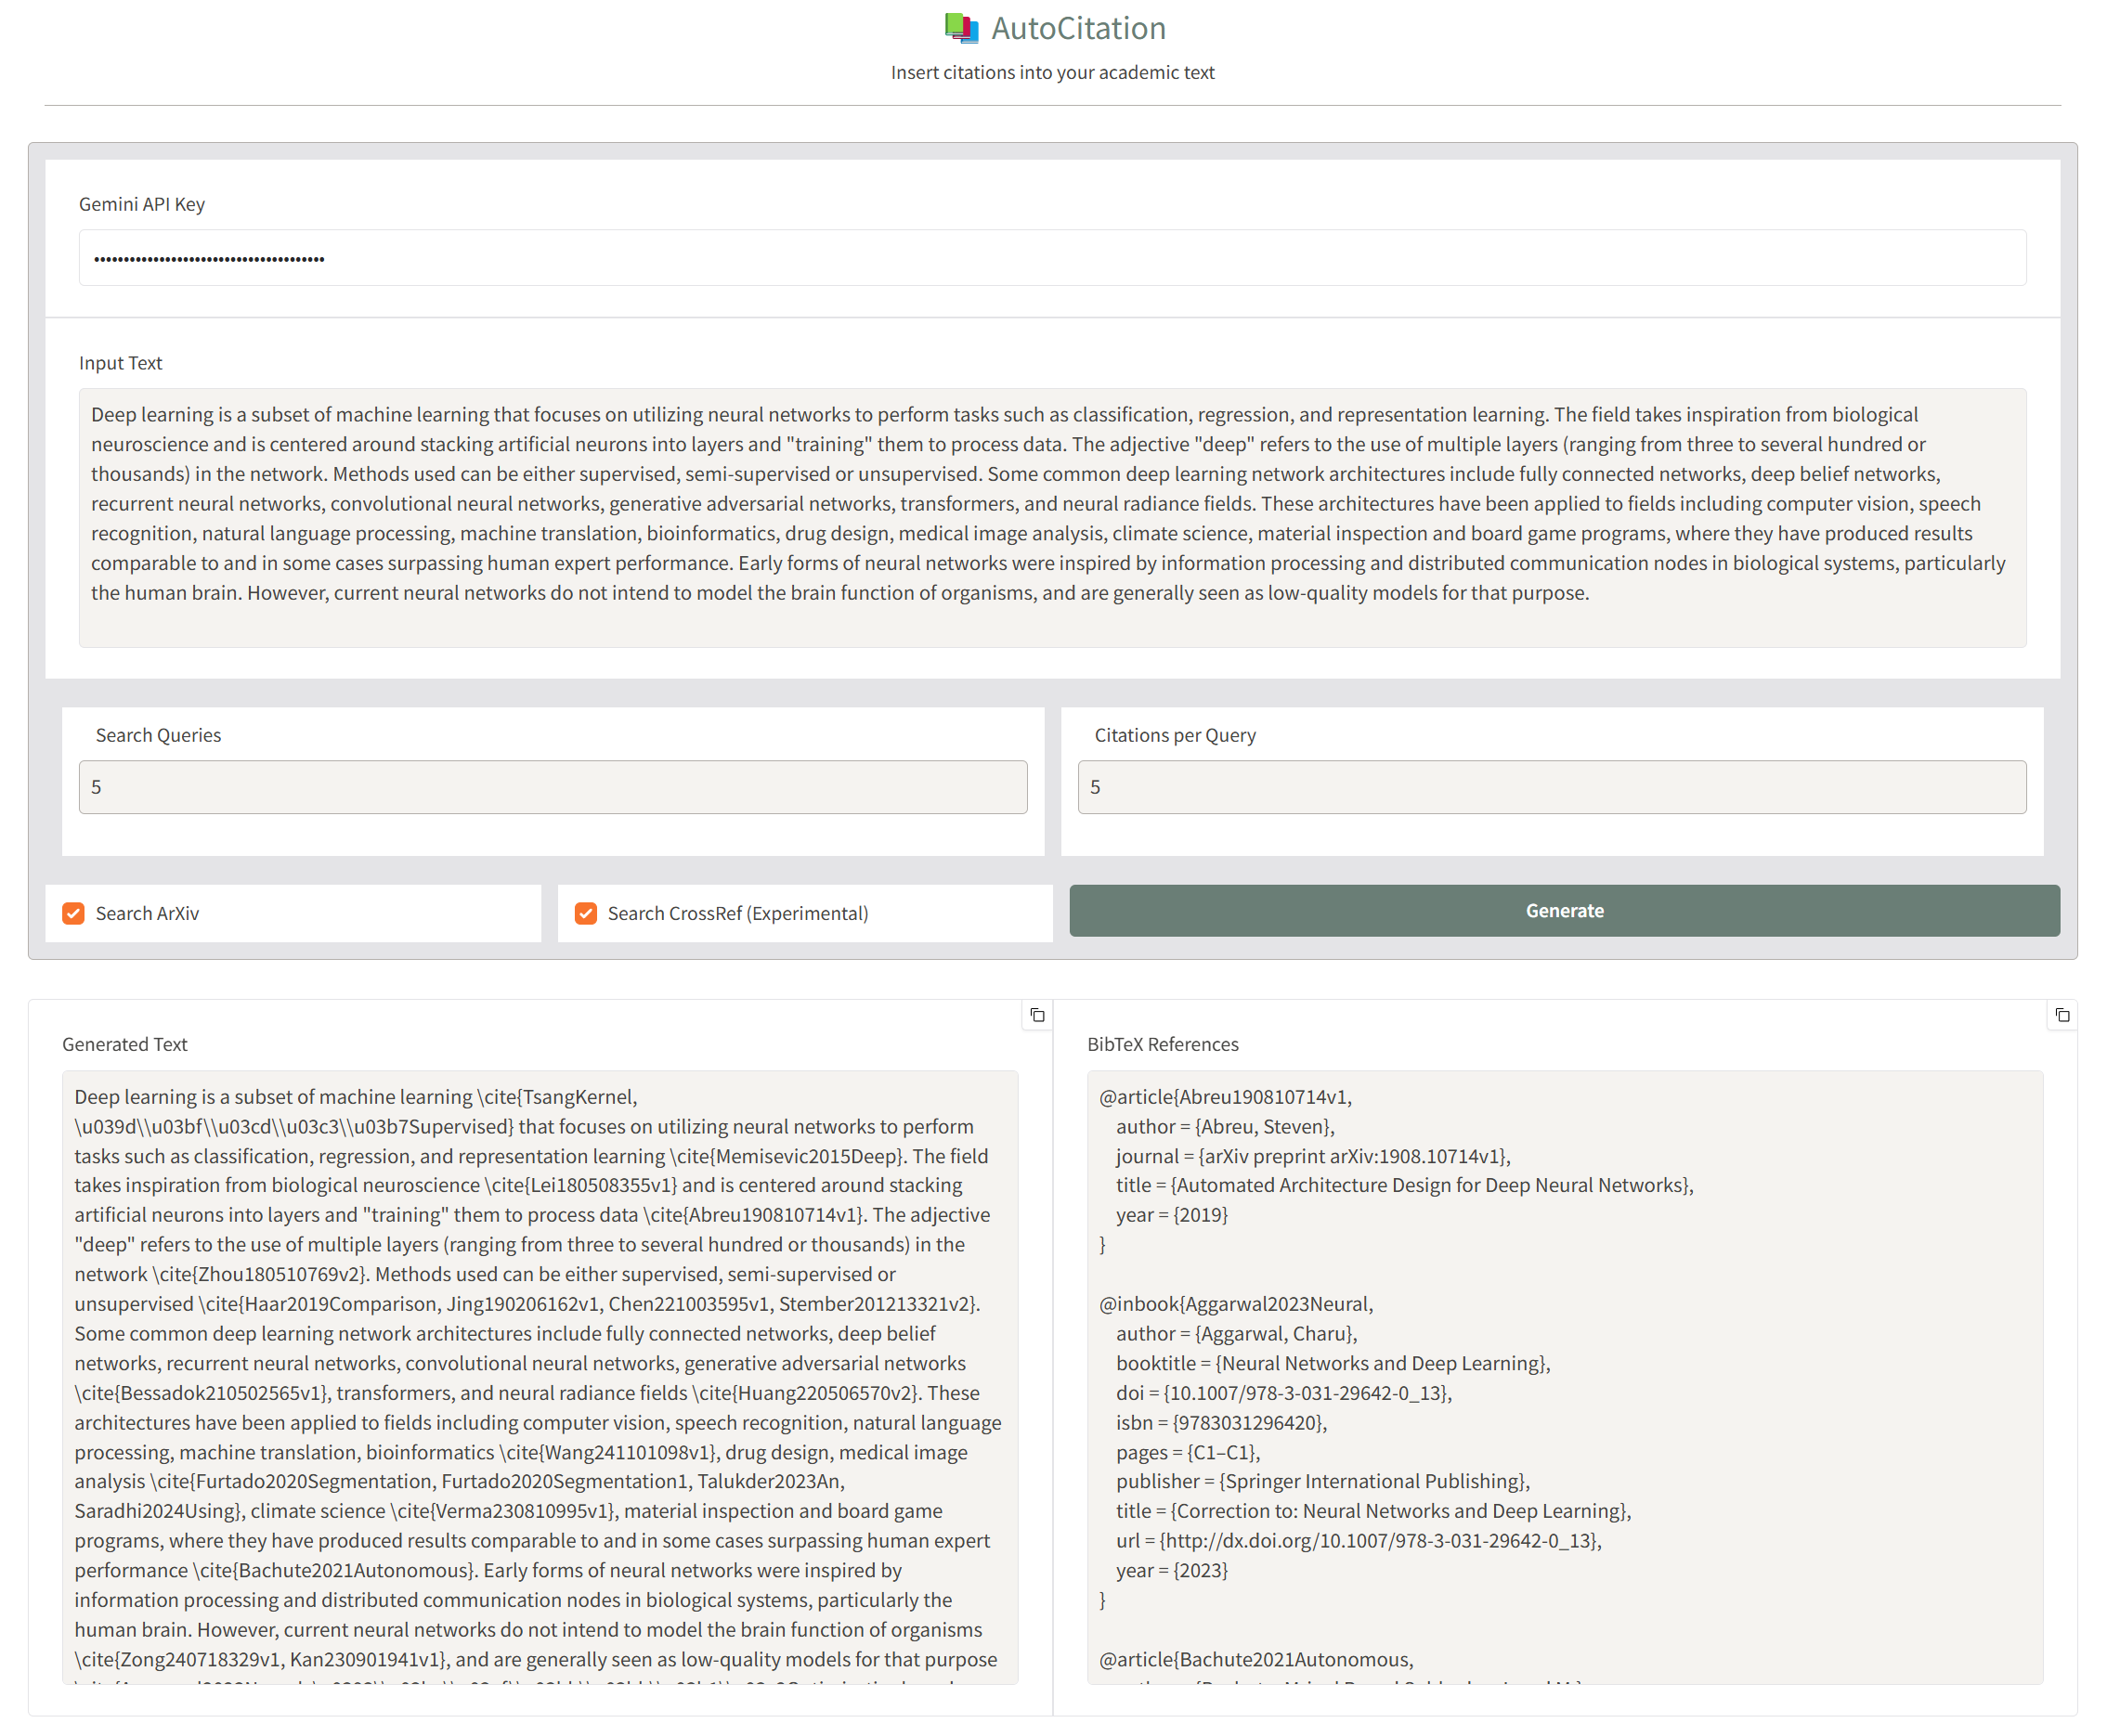Screen dimensions: 2107x1736
Task: Click the Search Queries label
Action: coord(158,735)
